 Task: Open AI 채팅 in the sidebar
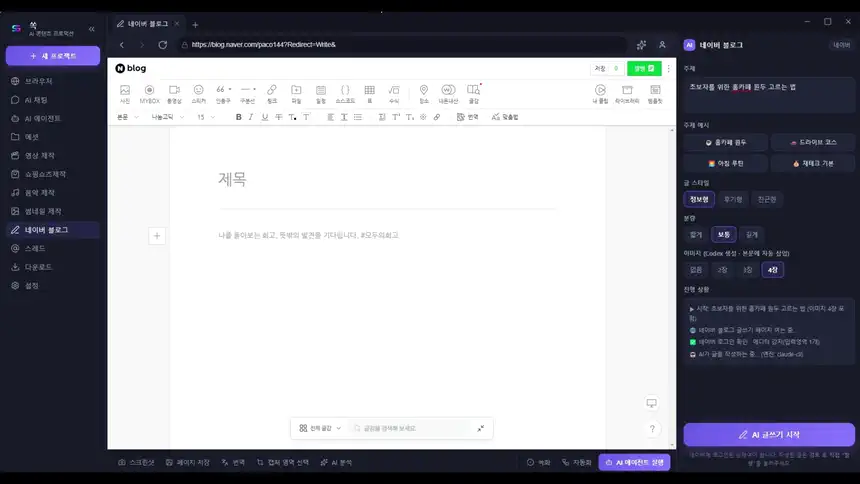53,100
